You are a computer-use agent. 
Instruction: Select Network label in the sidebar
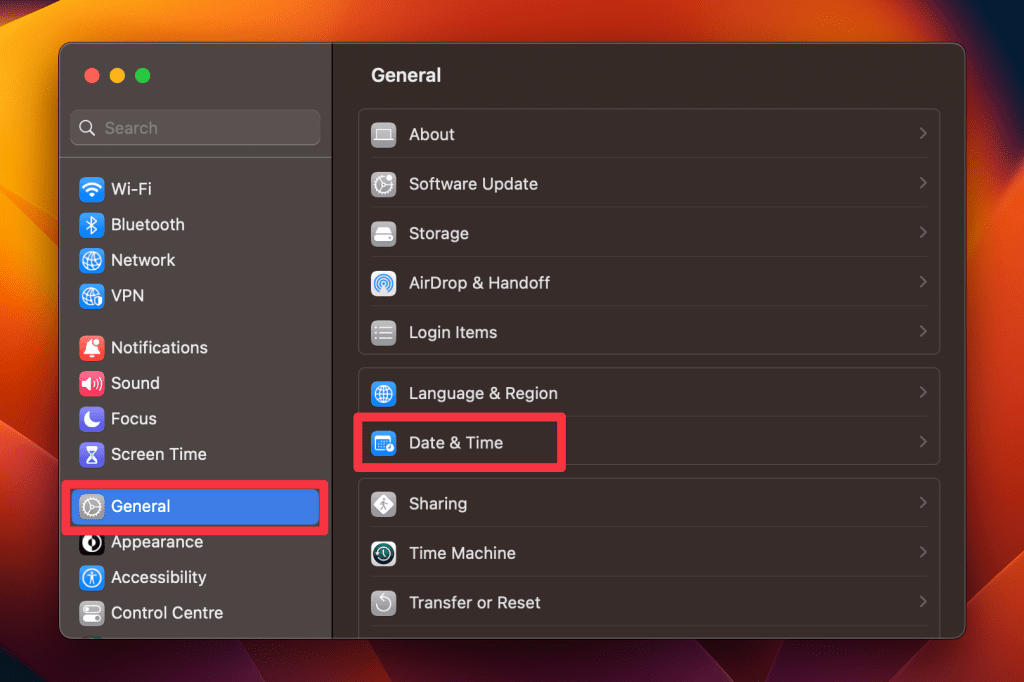(x=143, y=261)
